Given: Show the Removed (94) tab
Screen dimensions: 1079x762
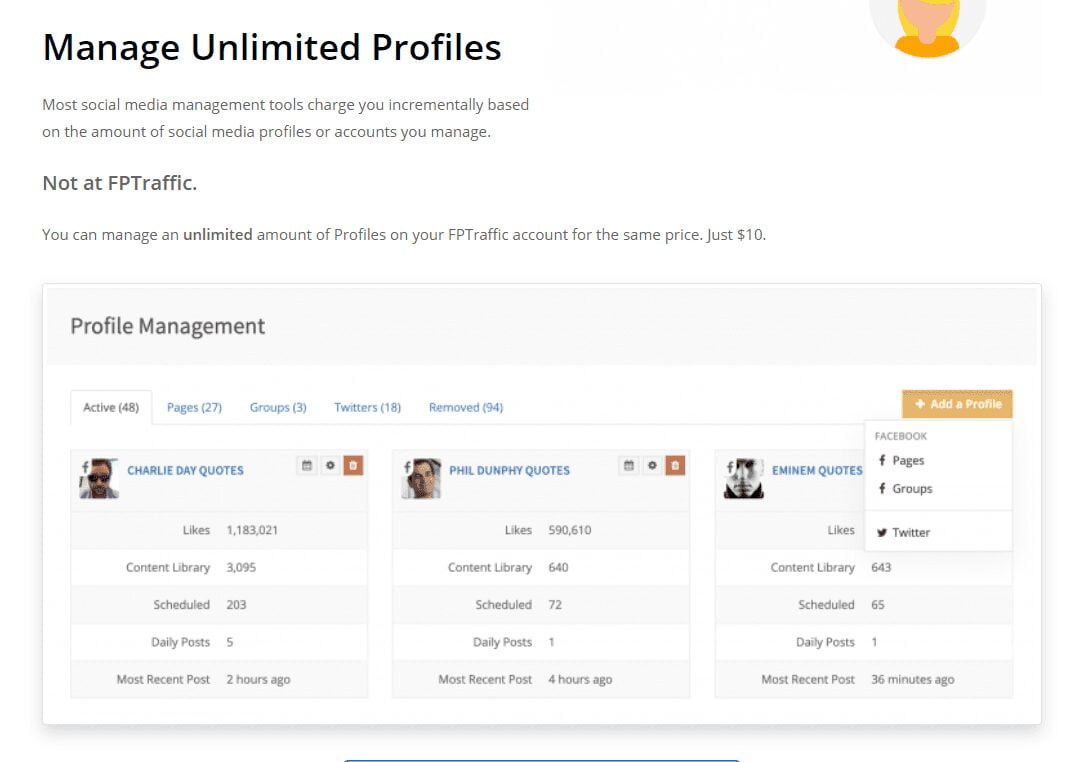Looking at the screenshot, I should click(x=466, y=408).
